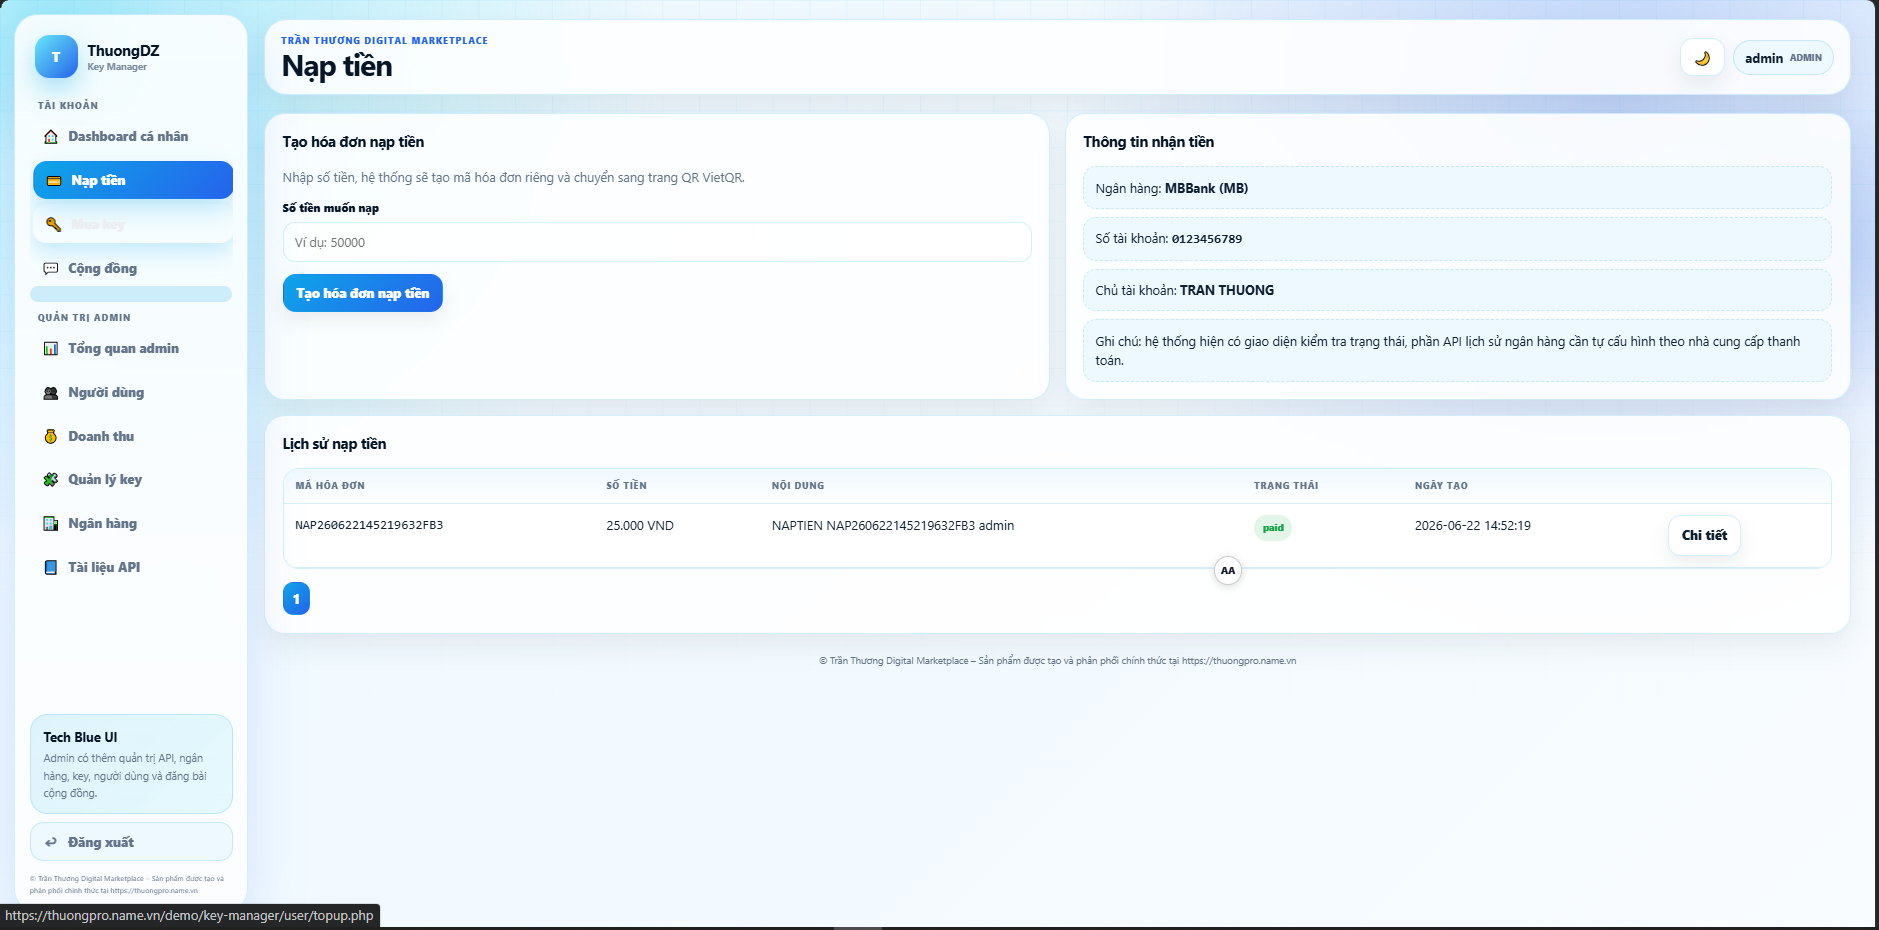Go to page 1 of history
The image size is (1879, 930).
[x=296, y=599]
